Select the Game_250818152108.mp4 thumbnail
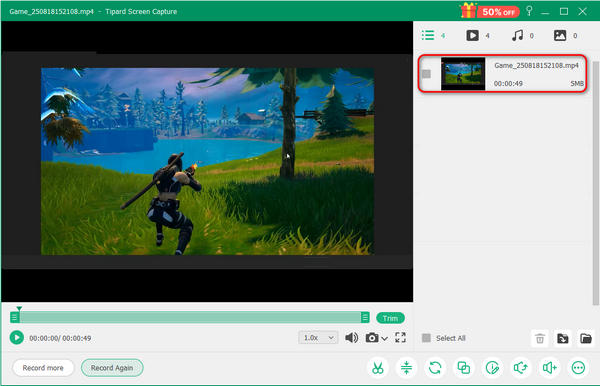600x386 pixels. tap(463, 74)
